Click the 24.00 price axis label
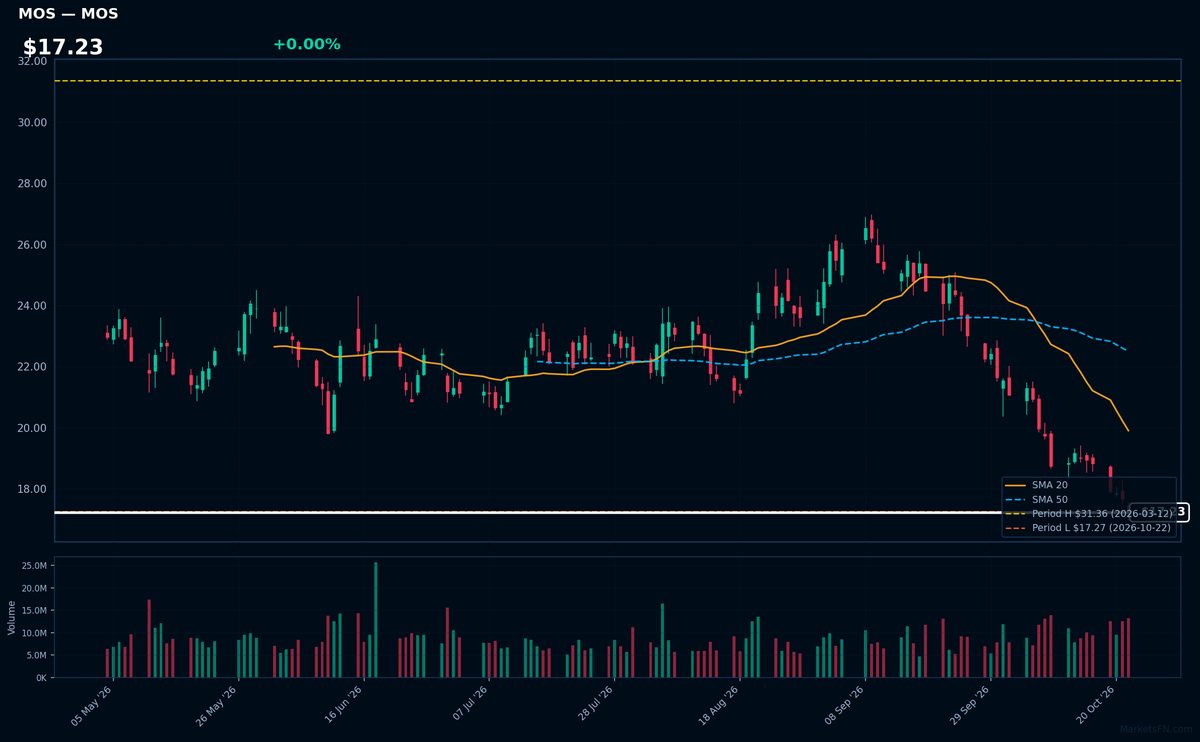The width and height of the screenshot is (1200, 742). (x=33, y=306)
